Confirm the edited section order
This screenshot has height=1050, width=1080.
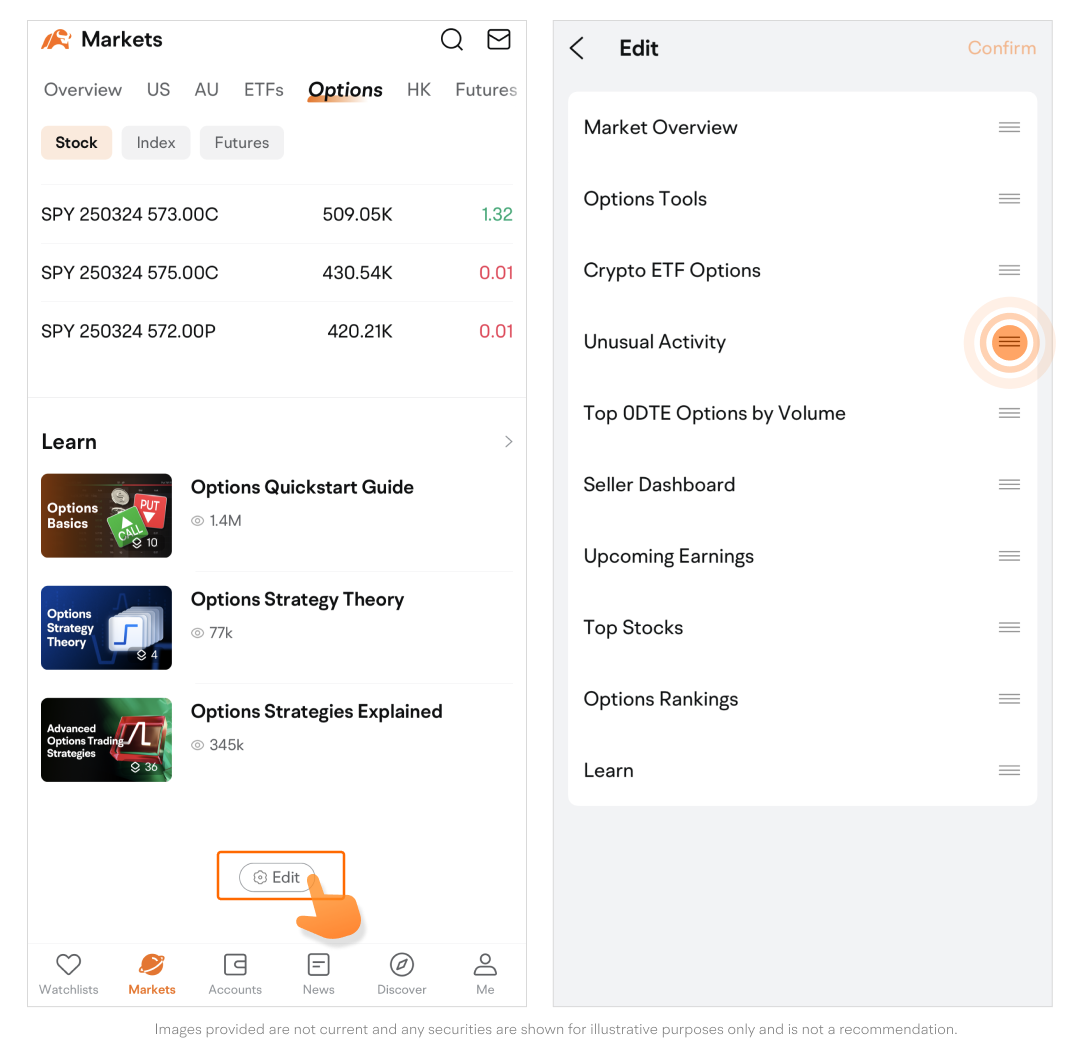point(1001,48)
